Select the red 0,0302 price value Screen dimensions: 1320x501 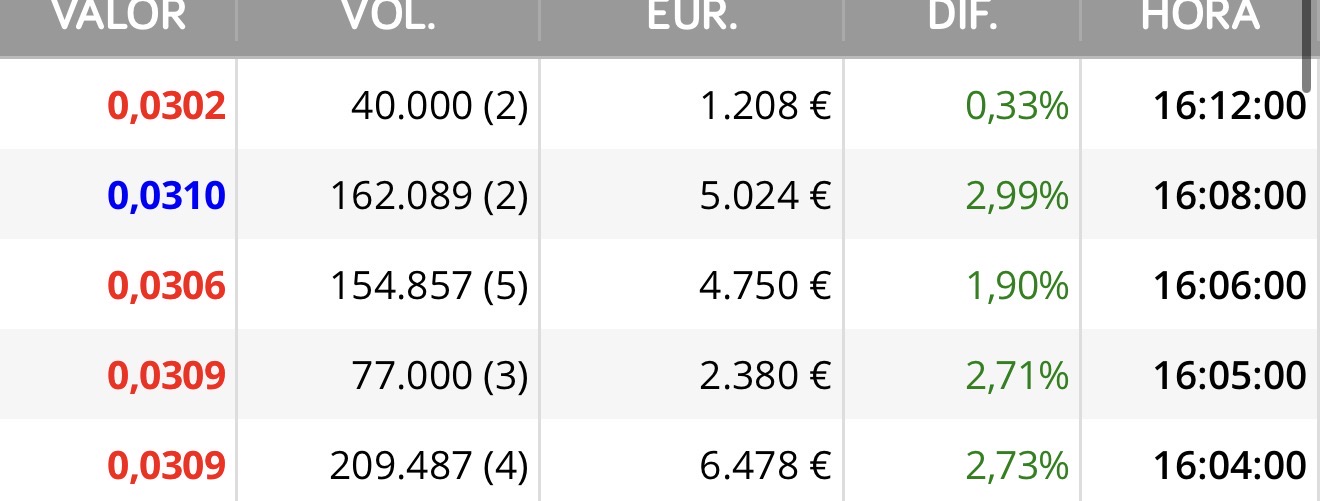coord(166,106)
